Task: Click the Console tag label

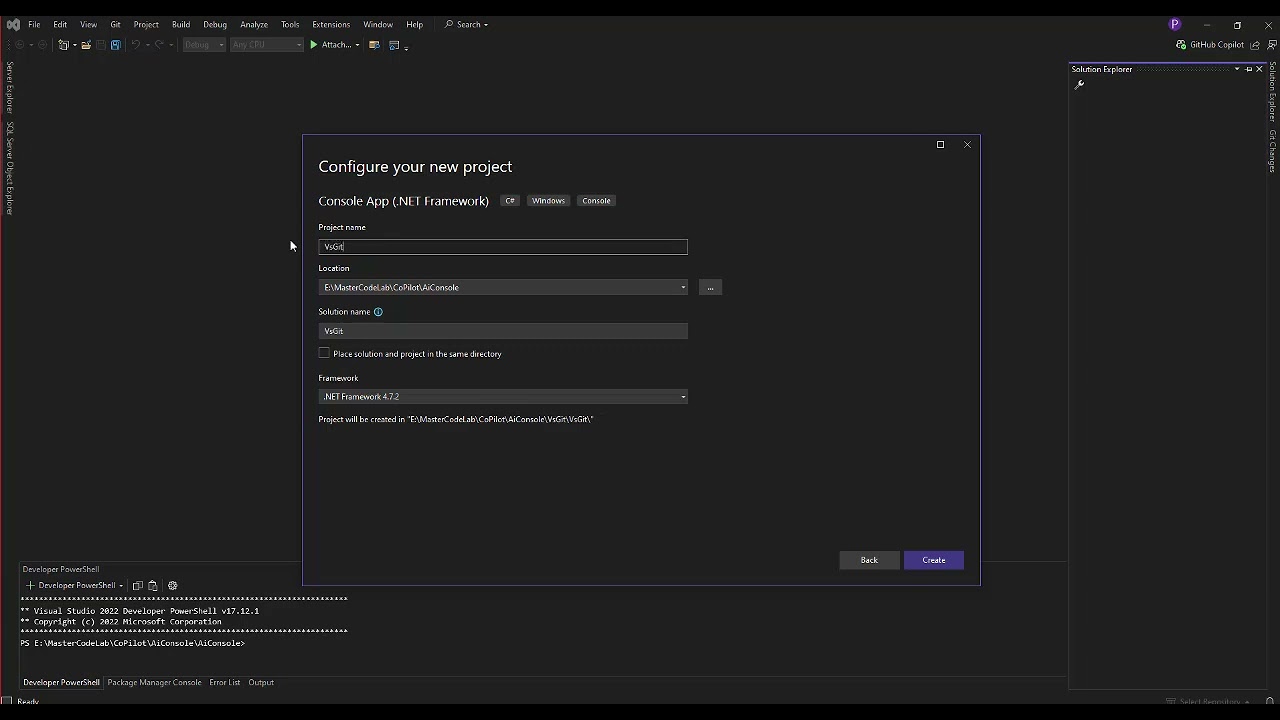Action: click(x=596, y=201)
